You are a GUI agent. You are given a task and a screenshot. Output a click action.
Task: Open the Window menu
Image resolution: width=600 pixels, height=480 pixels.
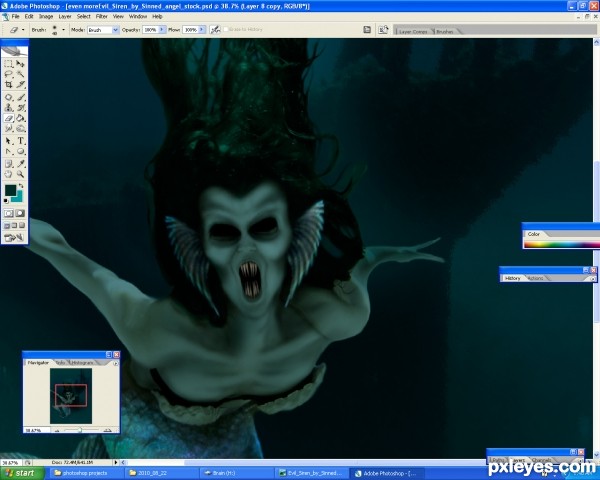click(138, 16)
